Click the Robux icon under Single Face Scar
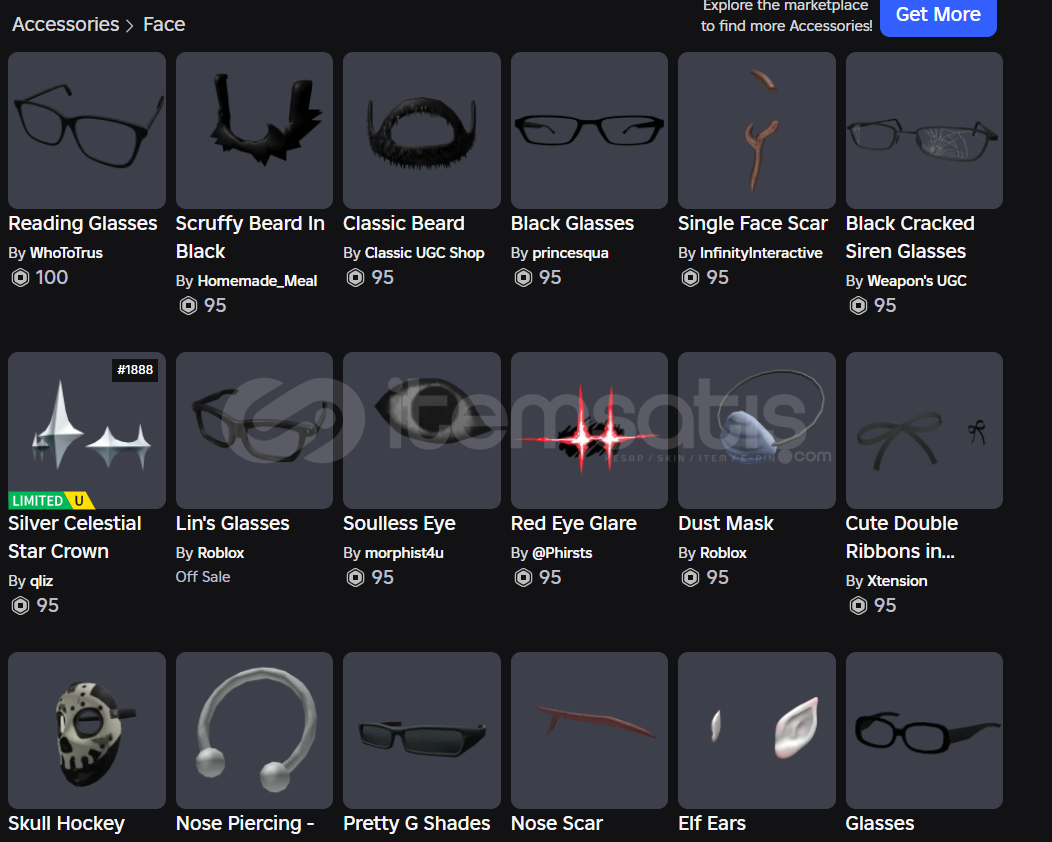Image resolution: width=1052 pixels, height=842 pixels. 690,278
